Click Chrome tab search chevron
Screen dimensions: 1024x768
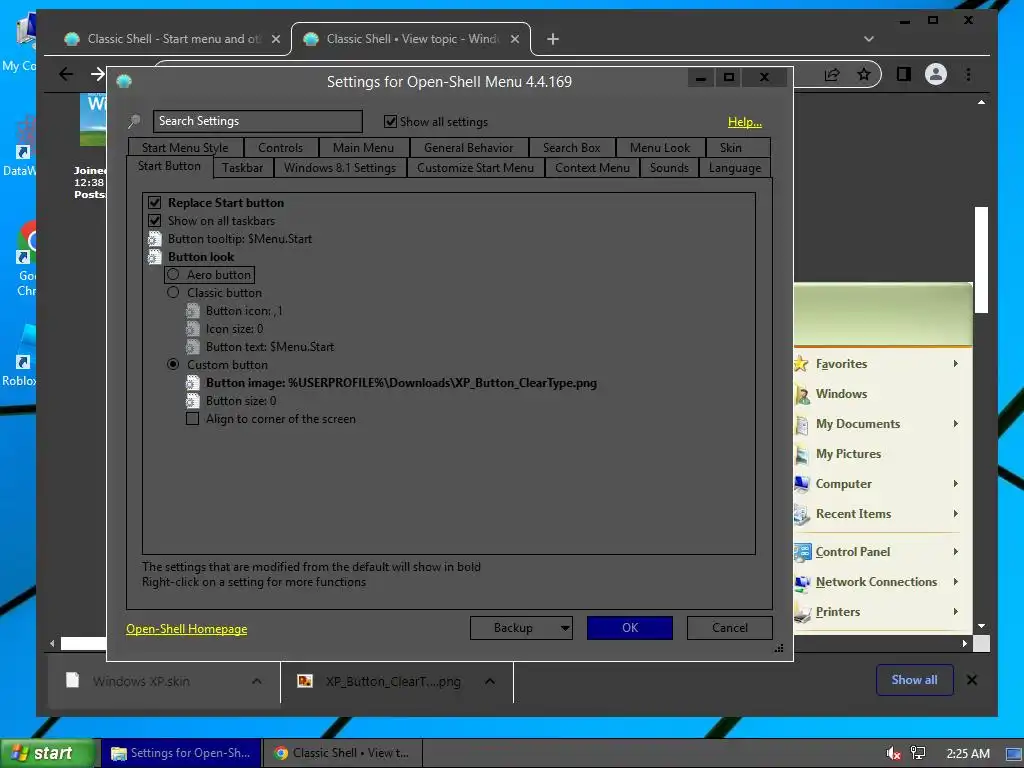click(869, 39)
